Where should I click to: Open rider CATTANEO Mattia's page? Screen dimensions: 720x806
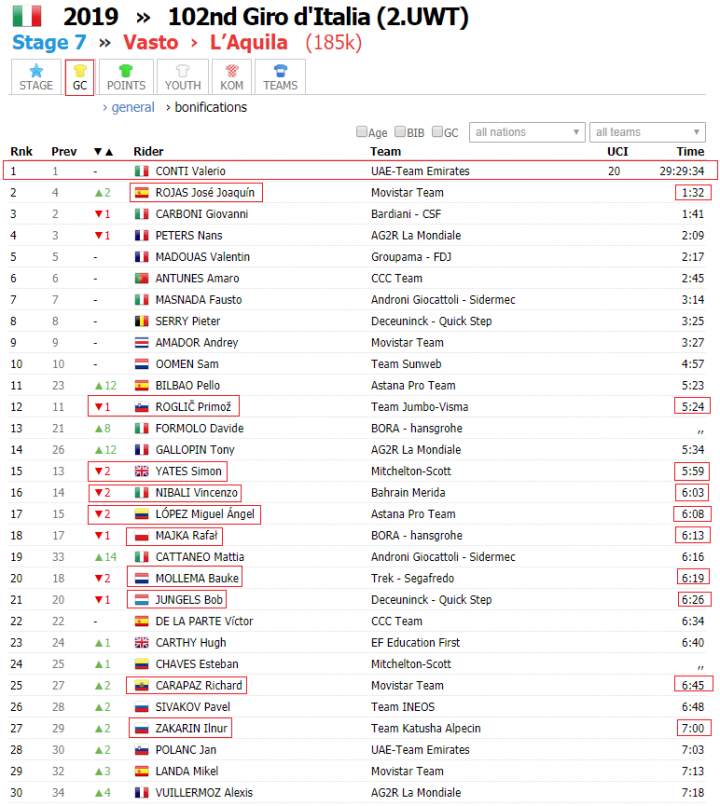pyautogui.click(x=200, y=557)
